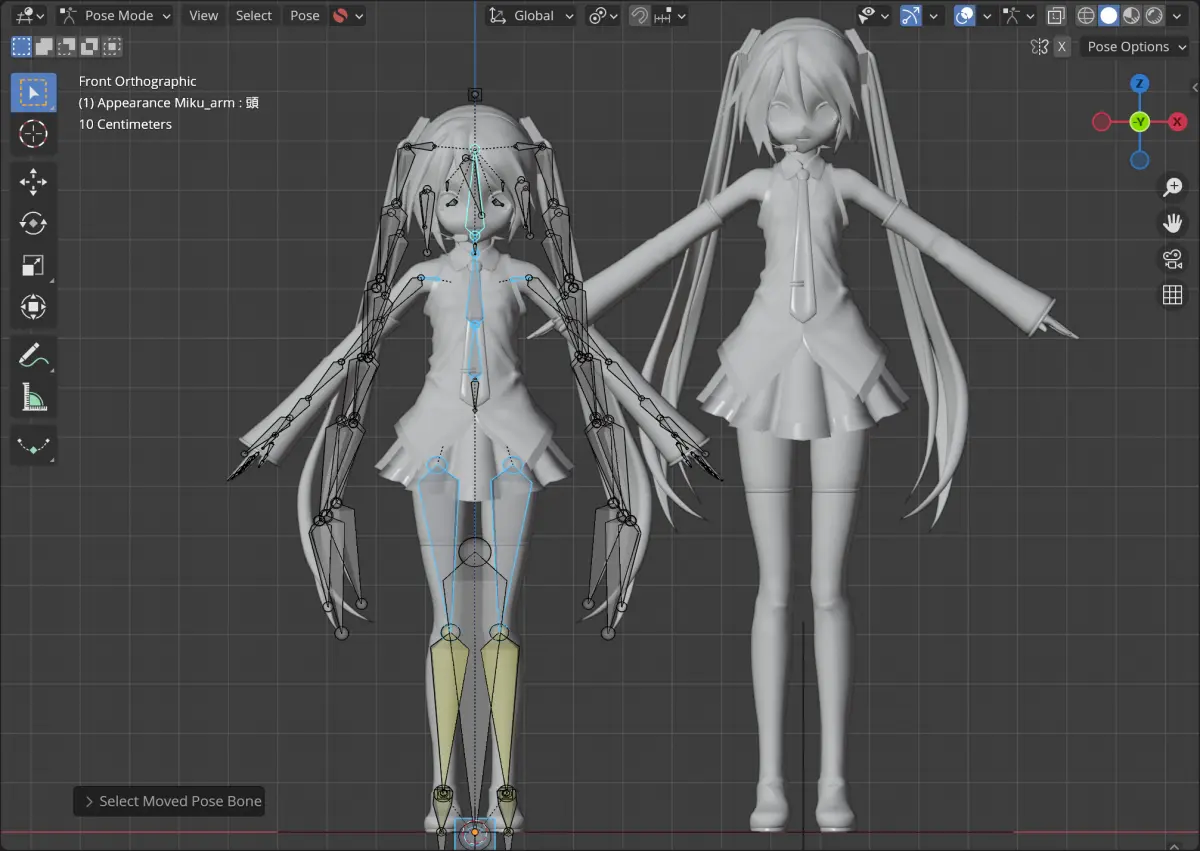The image size is (1200, 851).
Task: Click the green Y axis gizmo ball
Action: (1139, 122)
